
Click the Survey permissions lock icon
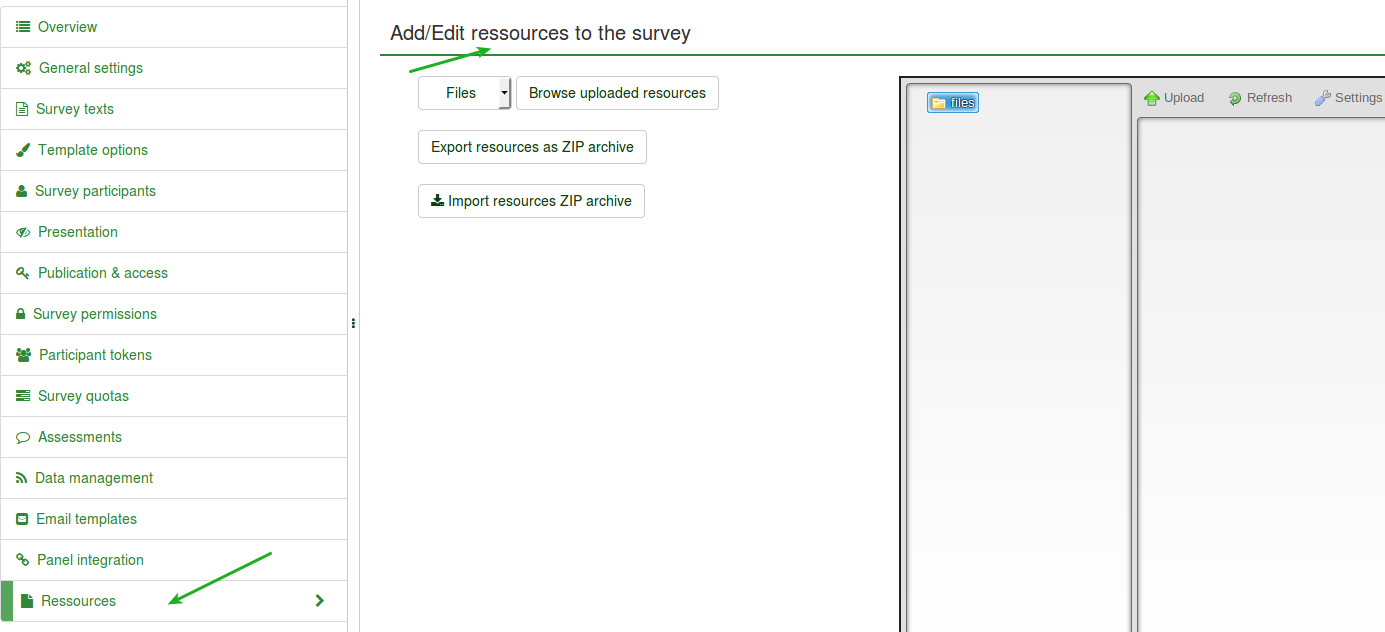(21, 314)
